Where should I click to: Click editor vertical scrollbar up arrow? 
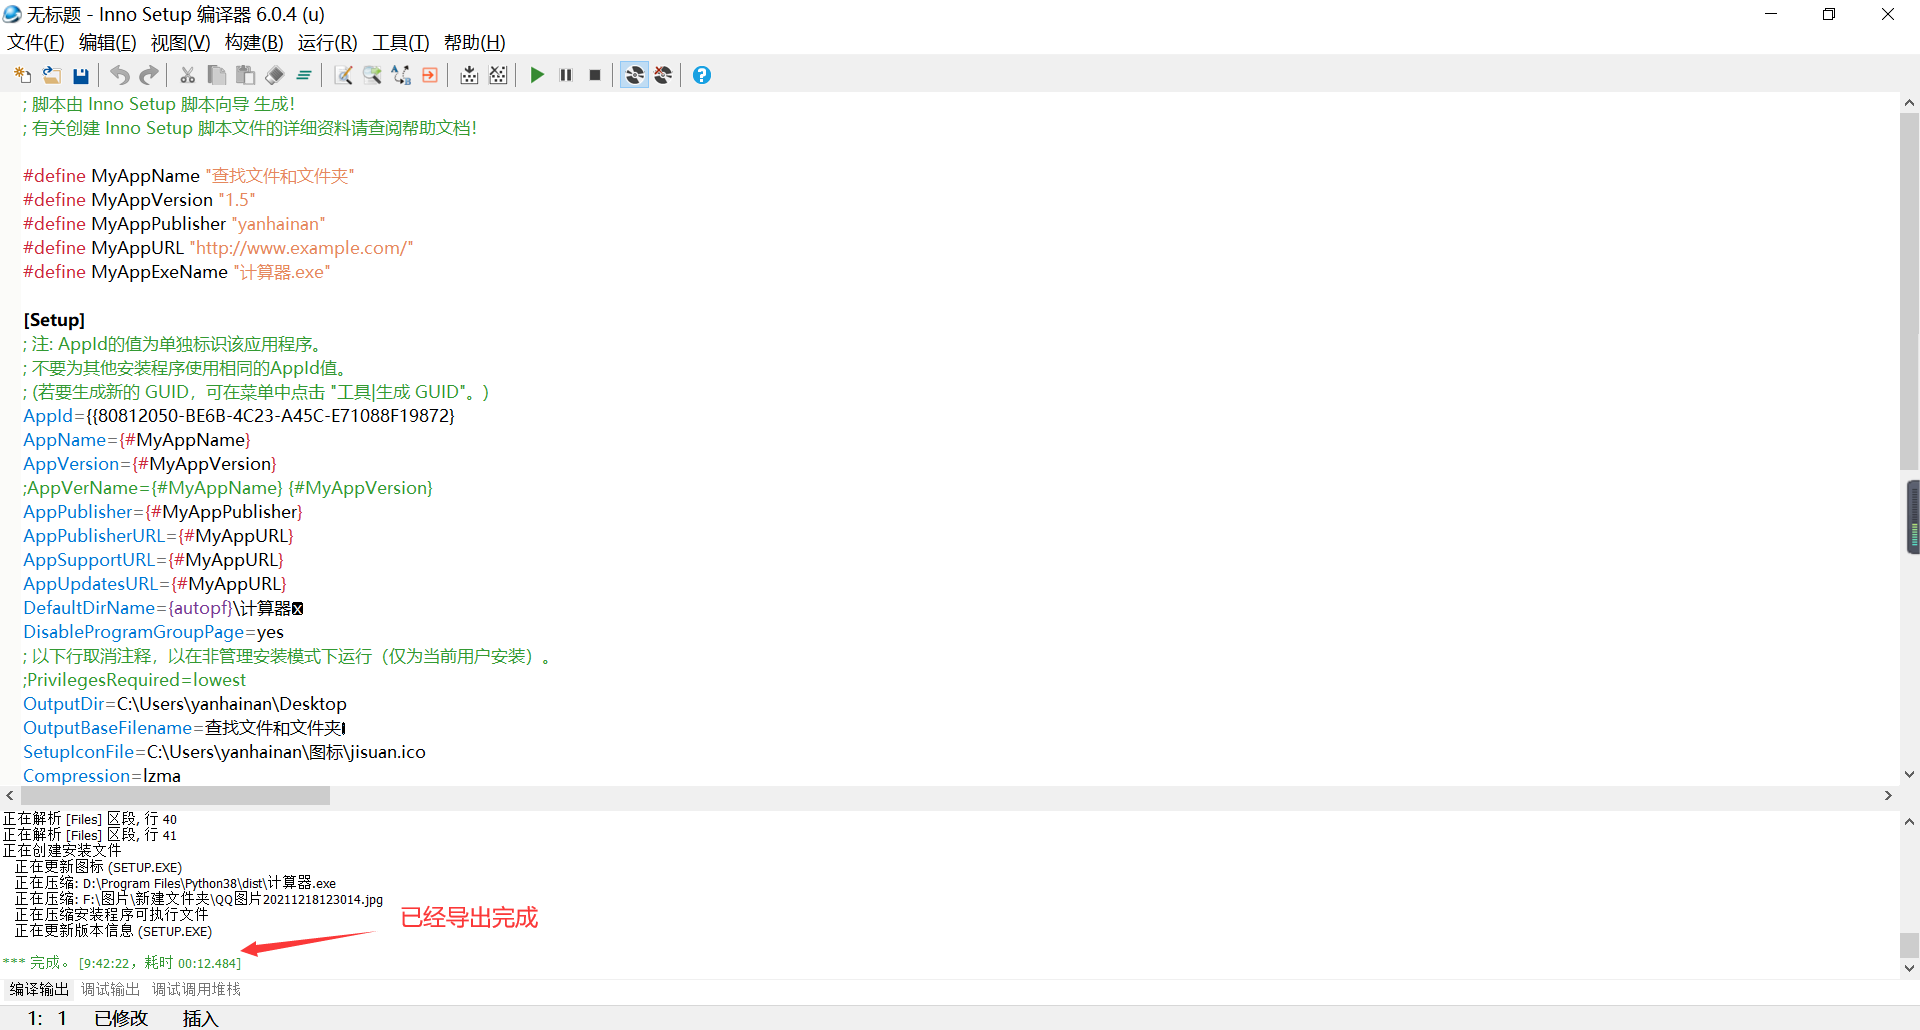coord(1909,103)
